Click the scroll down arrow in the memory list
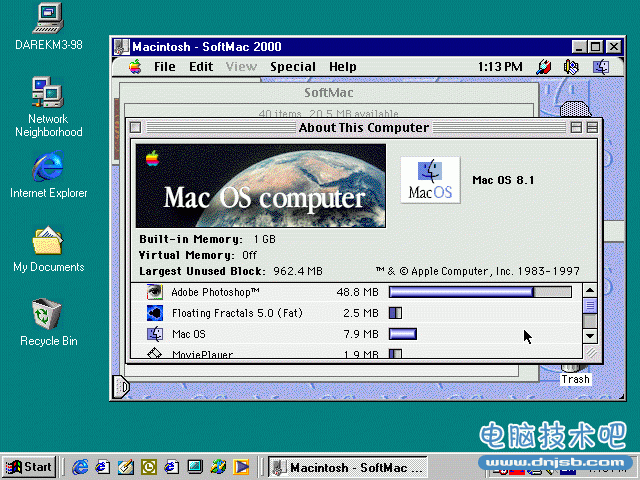Viewport: 640px width, 480px height. pyautogui.click(x=590, y=336)
